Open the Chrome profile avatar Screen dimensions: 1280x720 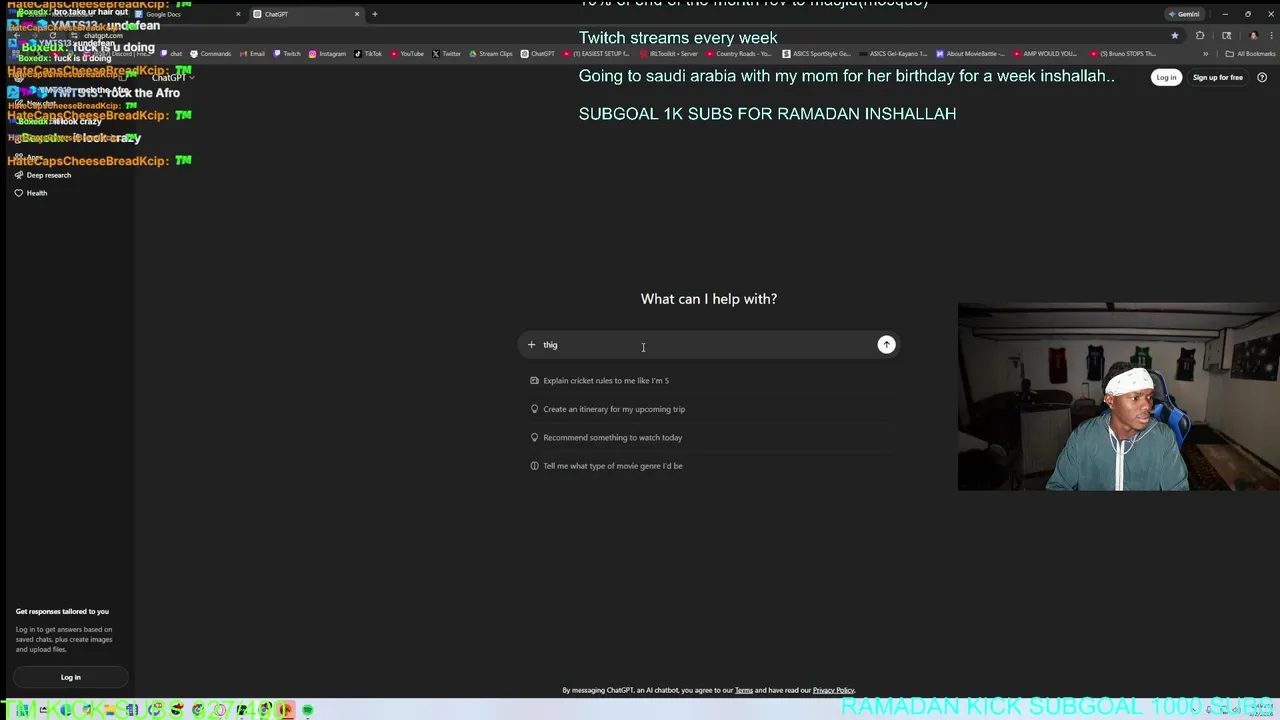pos(1253,36)
